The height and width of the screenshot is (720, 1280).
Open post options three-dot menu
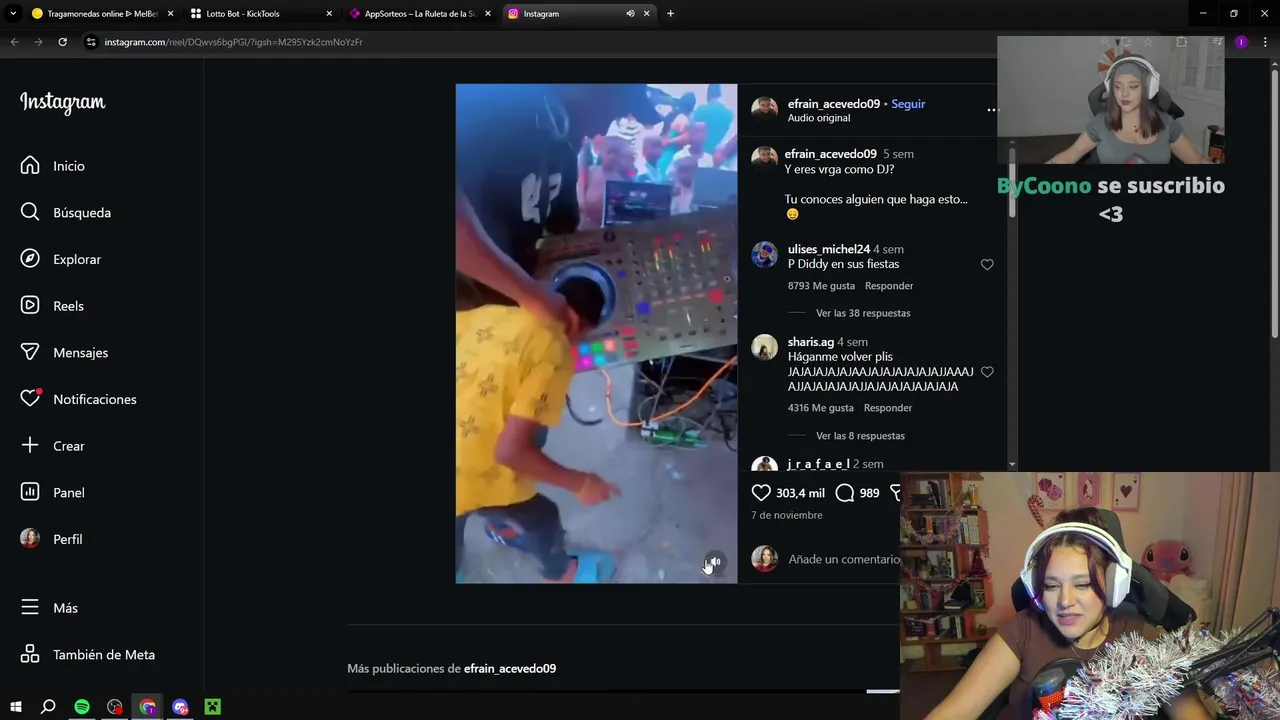992,110
